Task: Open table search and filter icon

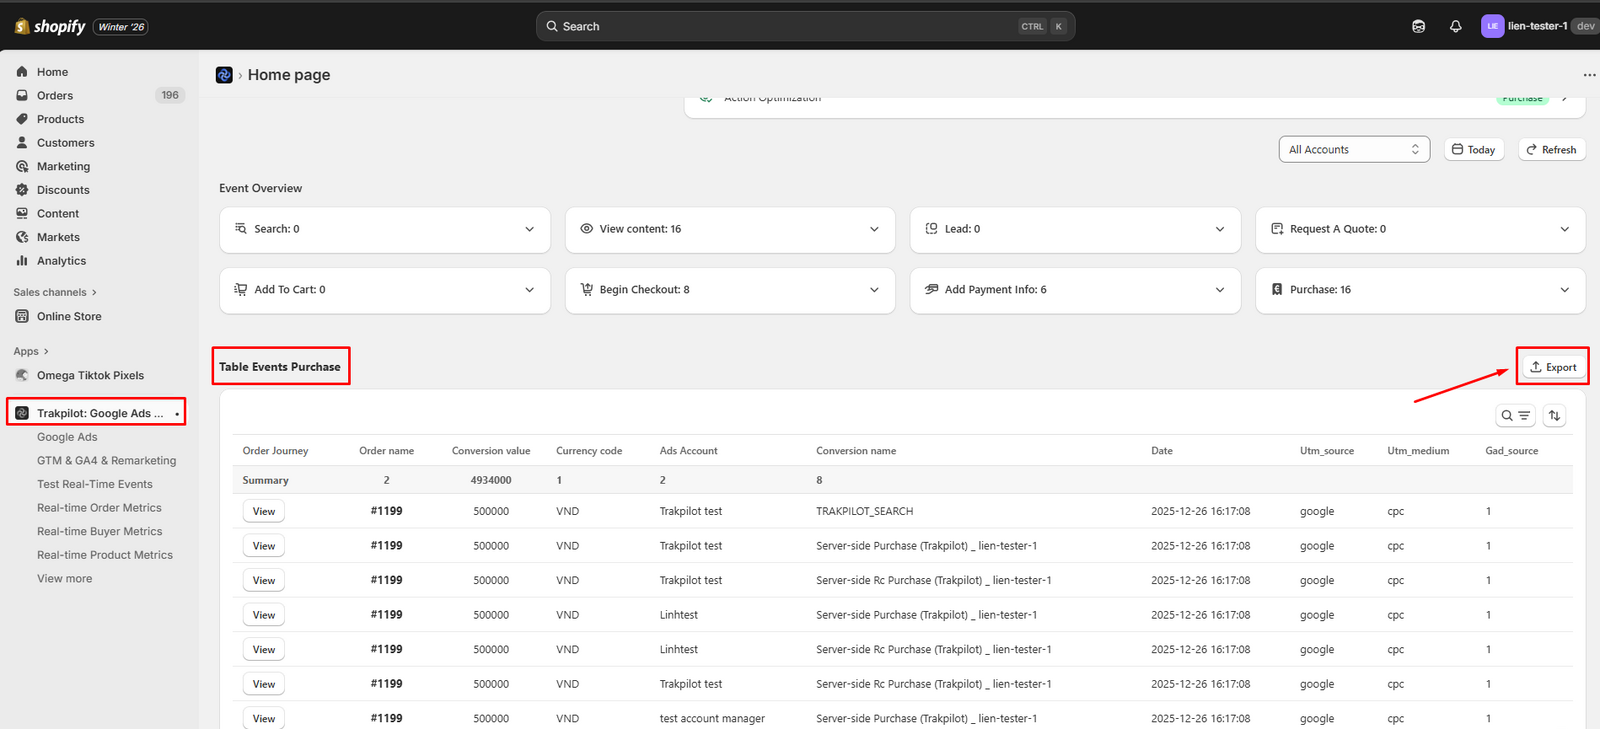Action: pos(1515,416)
